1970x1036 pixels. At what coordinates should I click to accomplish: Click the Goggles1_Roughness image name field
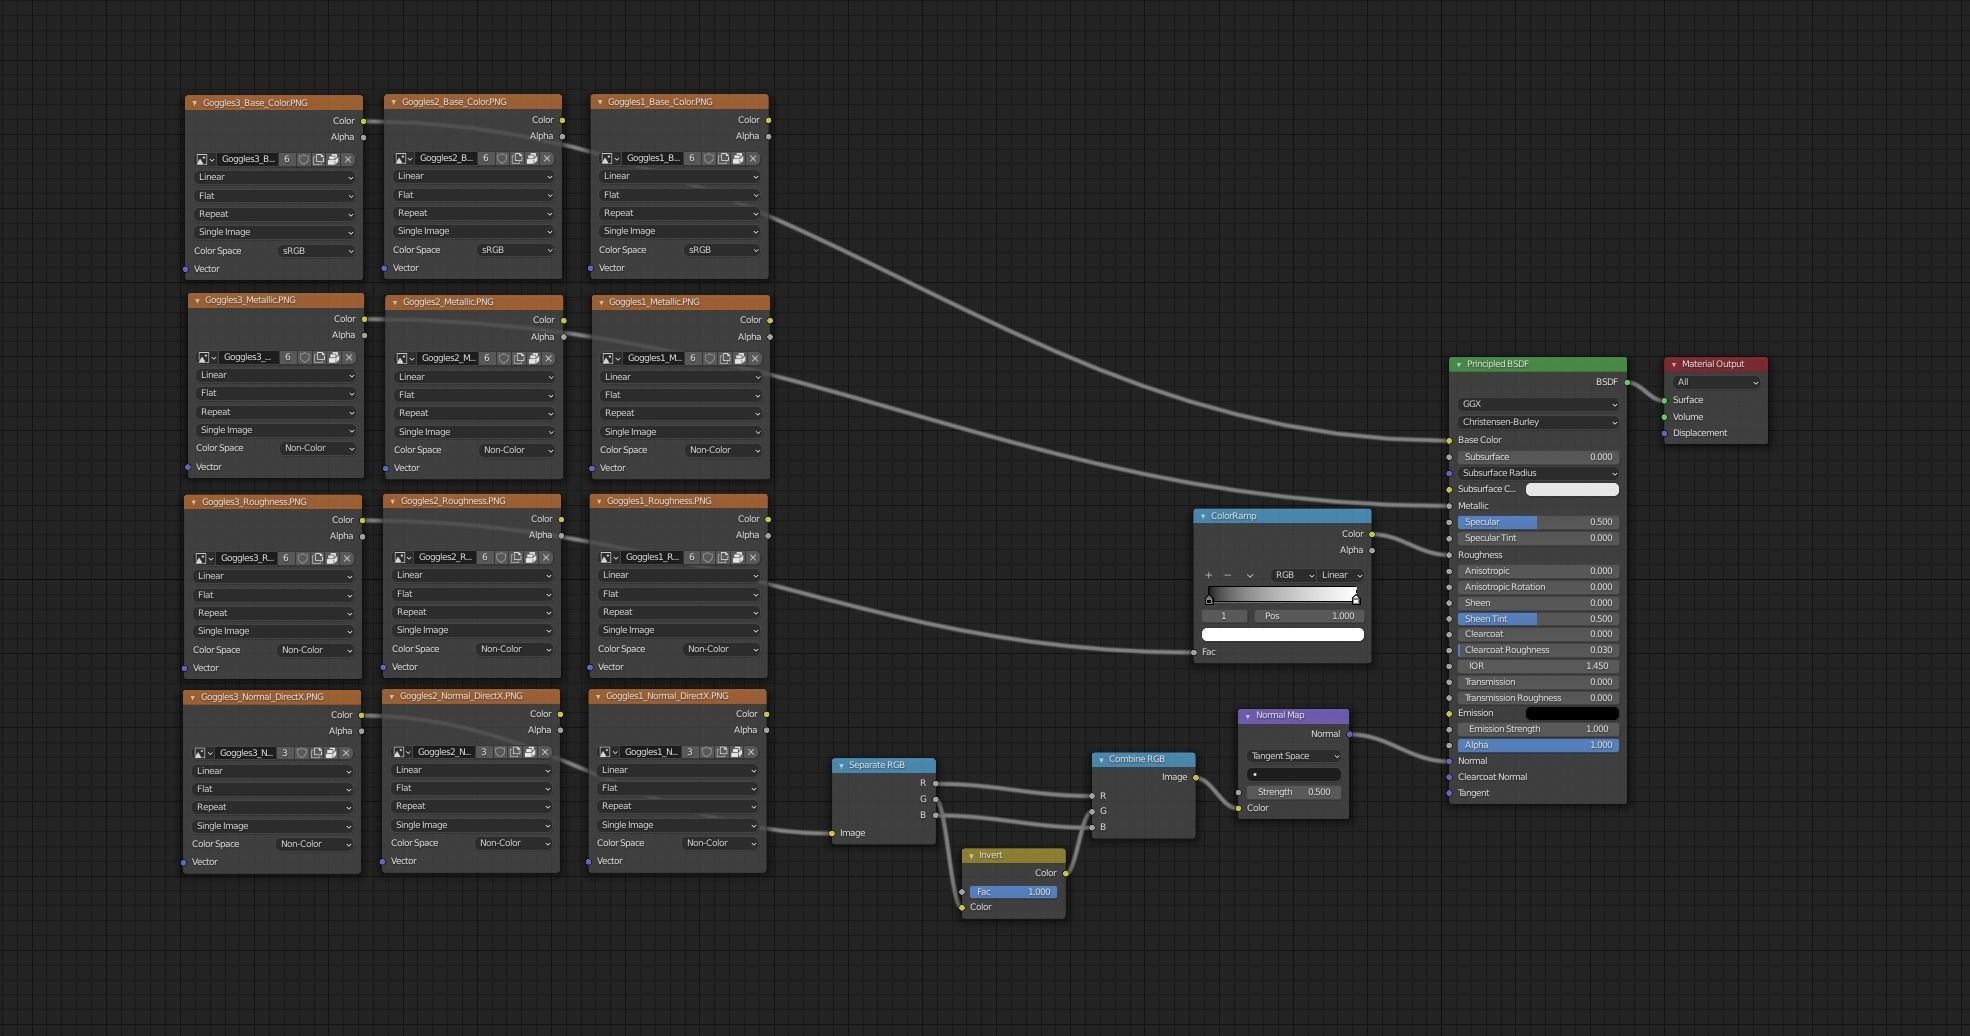click(x=652, y=557)
